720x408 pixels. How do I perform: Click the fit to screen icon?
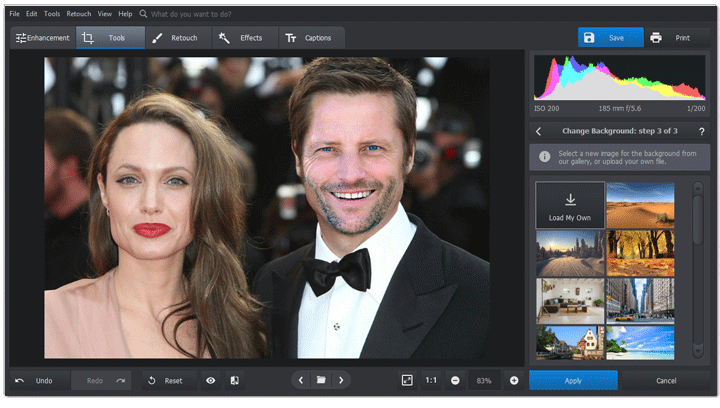(x=407, y=381)
